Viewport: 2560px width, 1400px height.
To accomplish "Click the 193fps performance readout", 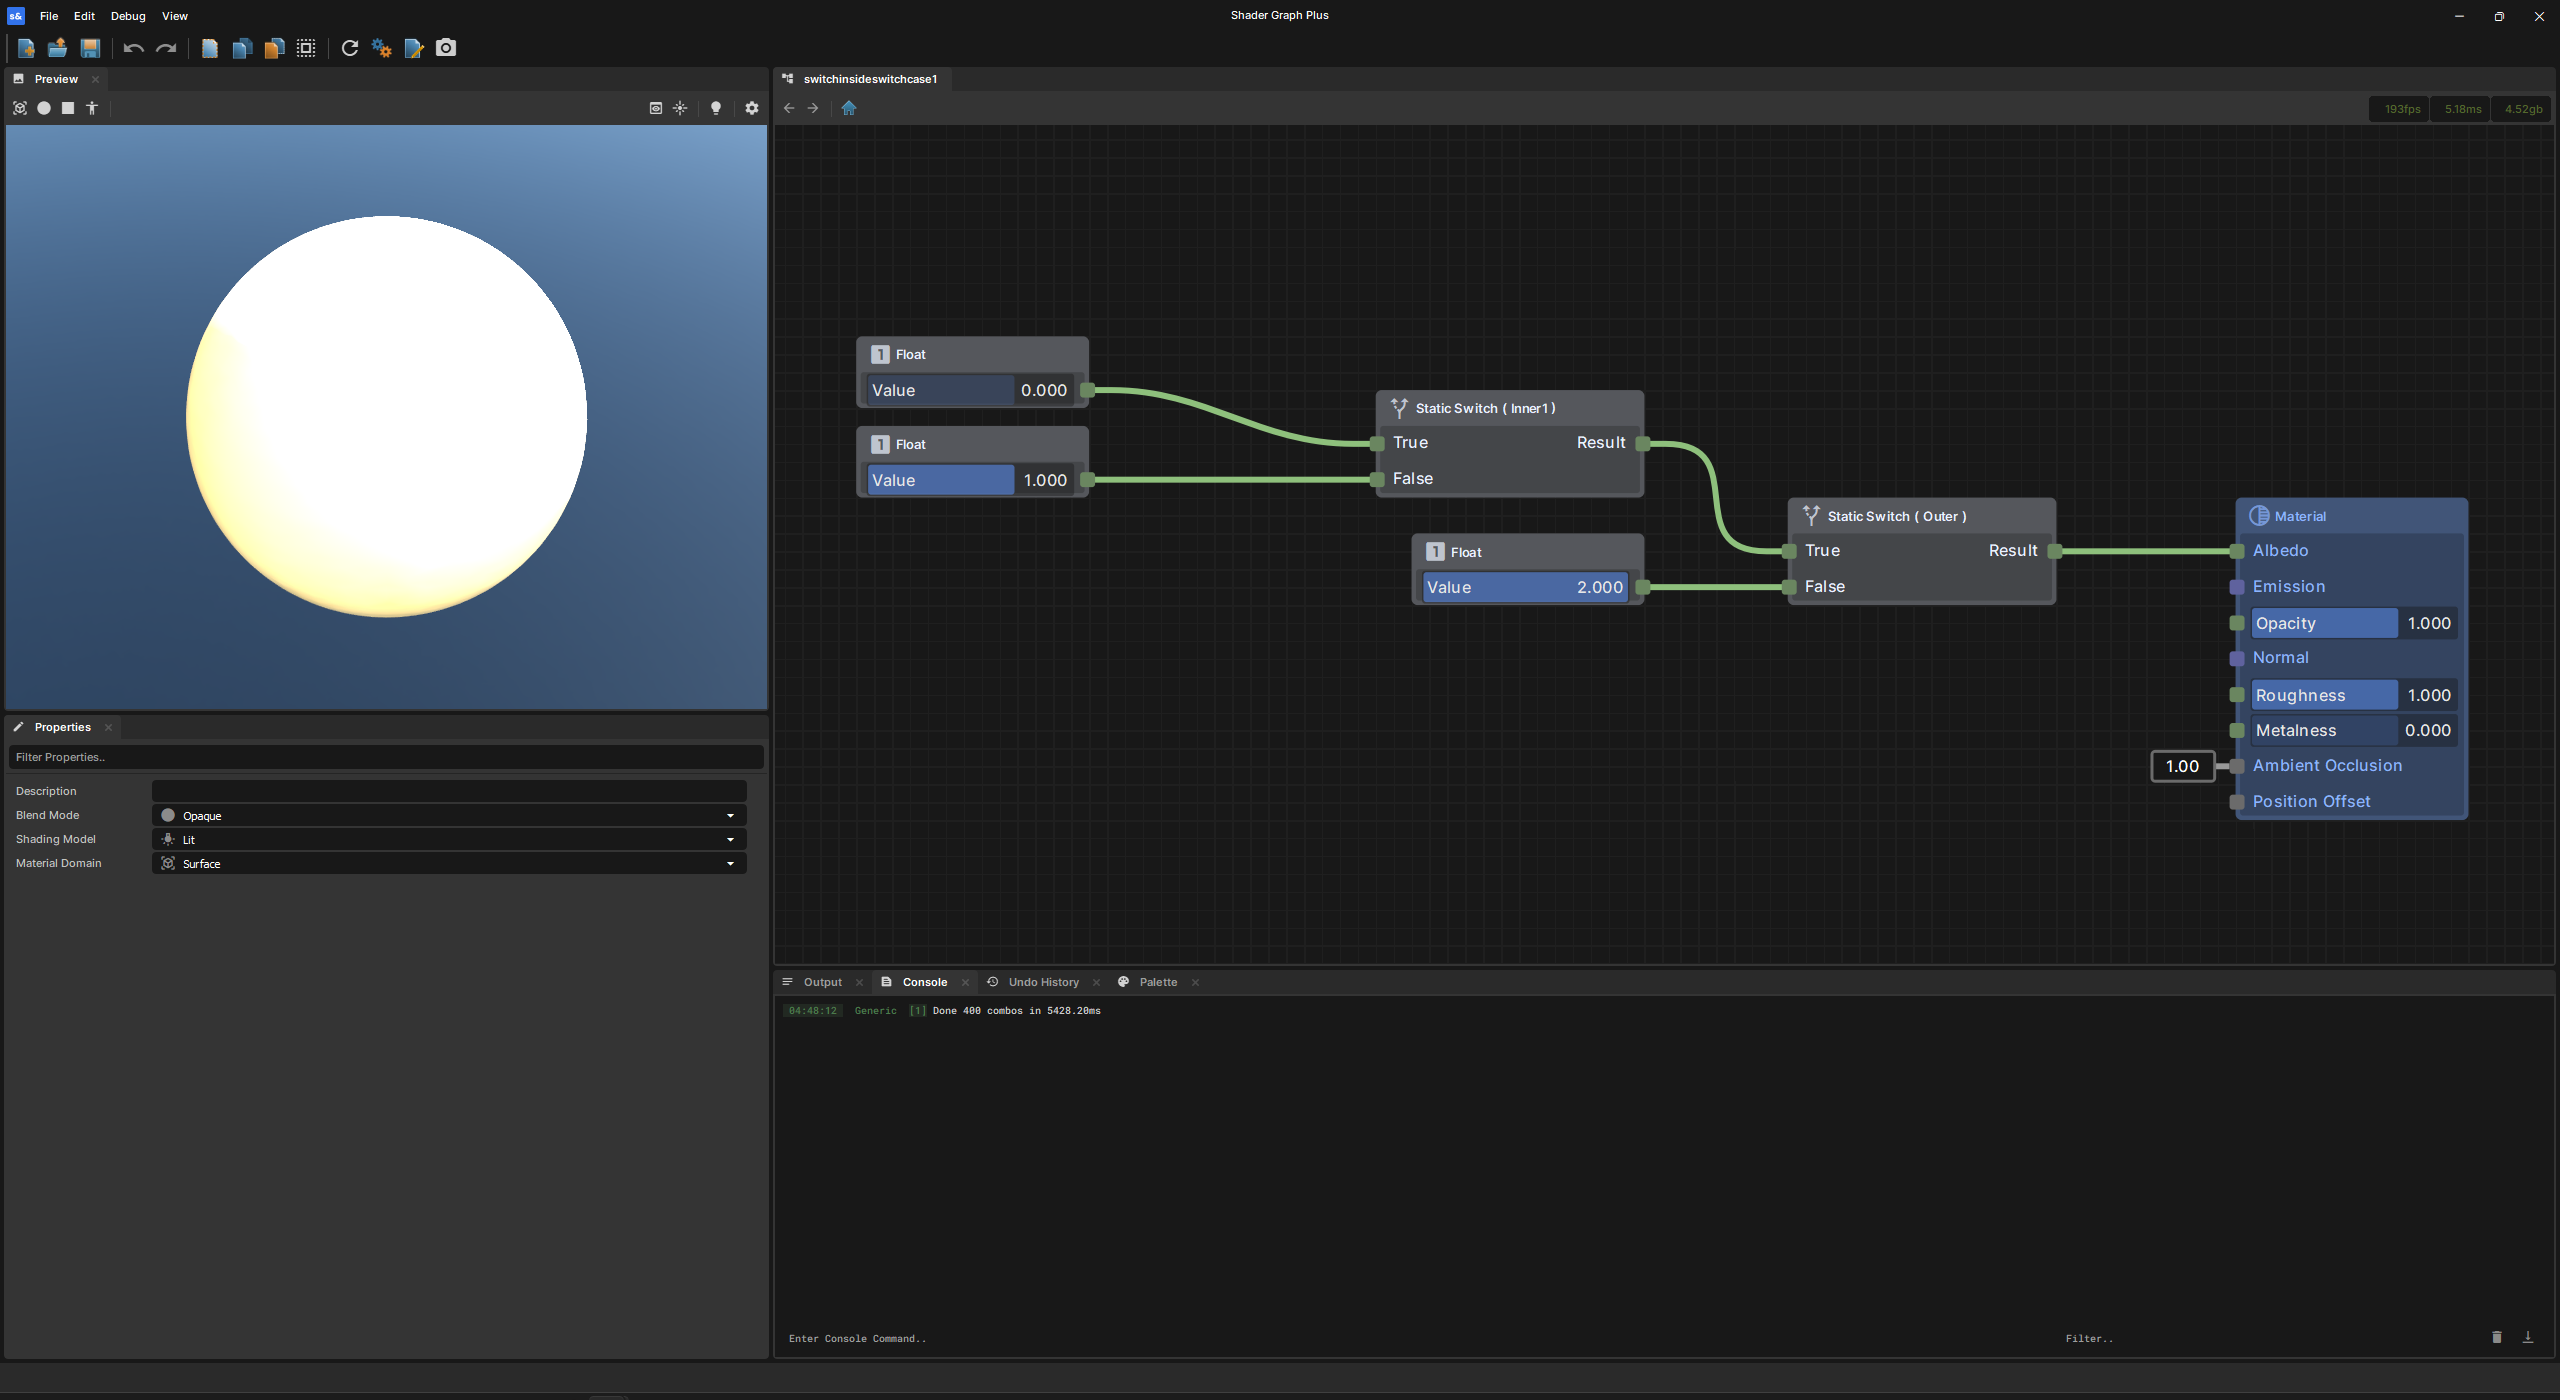I will pos(2401,109).
